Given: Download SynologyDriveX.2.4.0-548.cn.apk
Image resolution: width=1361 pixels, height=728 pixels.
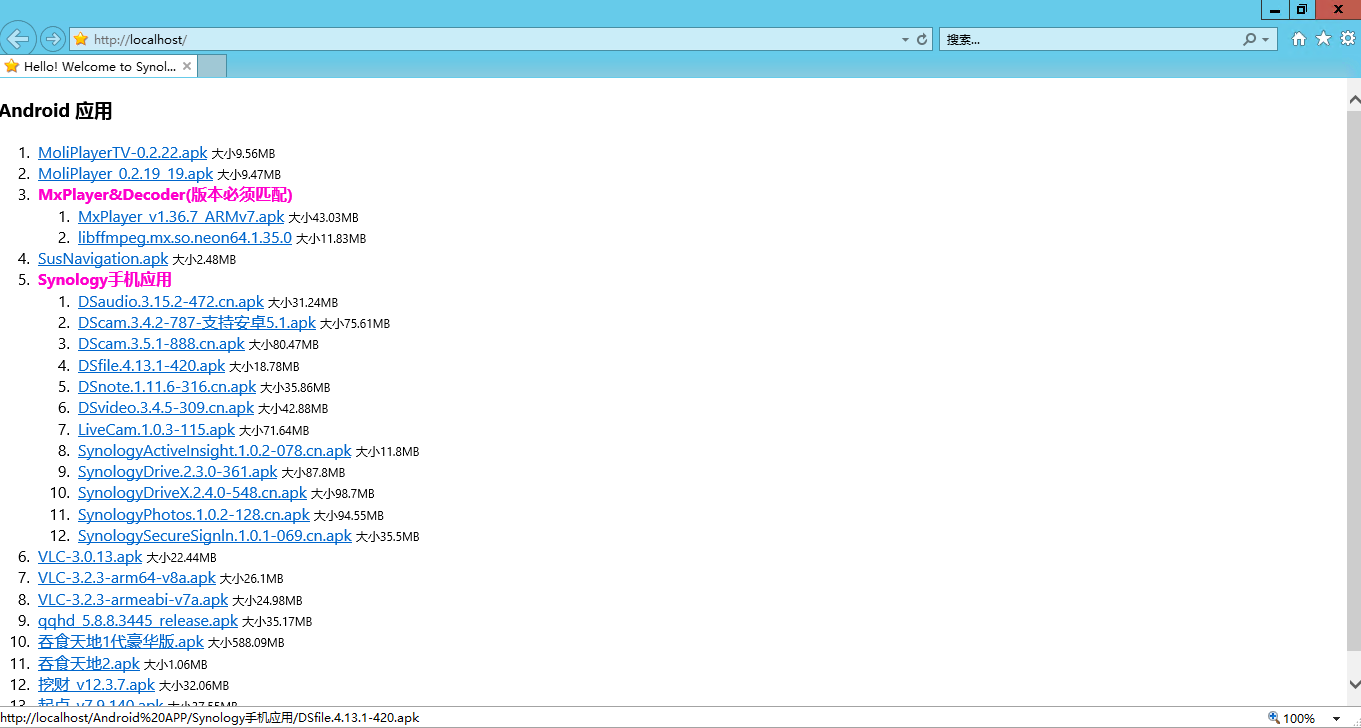Looking at the screenshot, I should pos(192,493).
